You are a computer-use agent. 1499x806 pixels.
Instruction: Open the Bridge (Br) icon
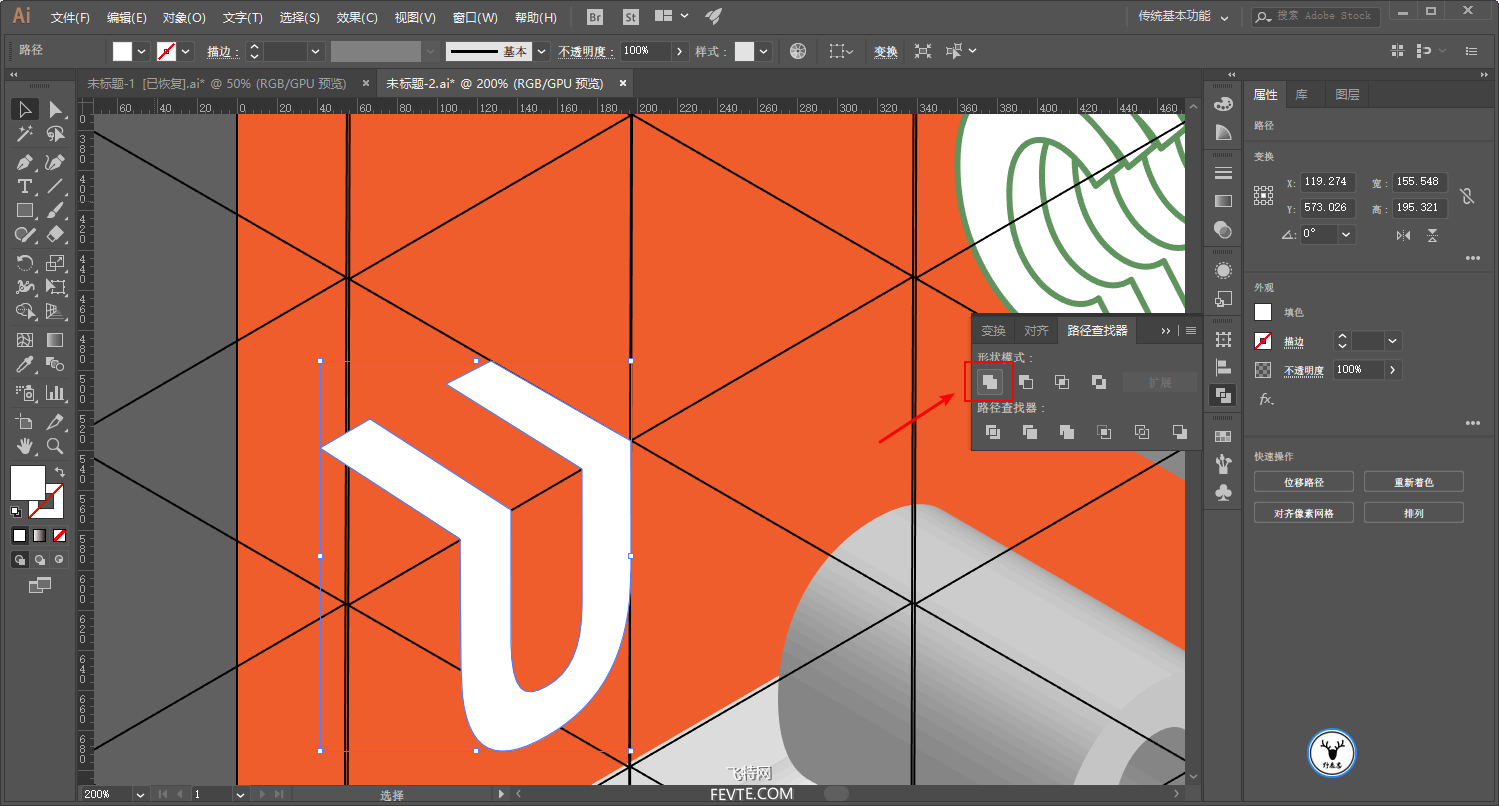(x=595, y=17)
